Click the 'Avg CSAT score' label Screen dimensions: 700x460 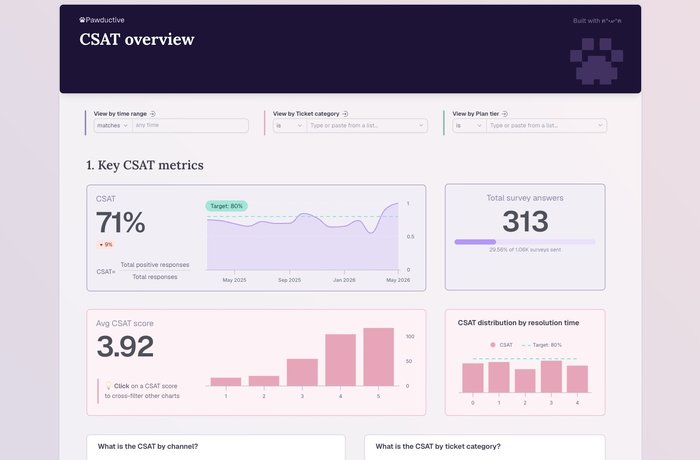[125, 323]
